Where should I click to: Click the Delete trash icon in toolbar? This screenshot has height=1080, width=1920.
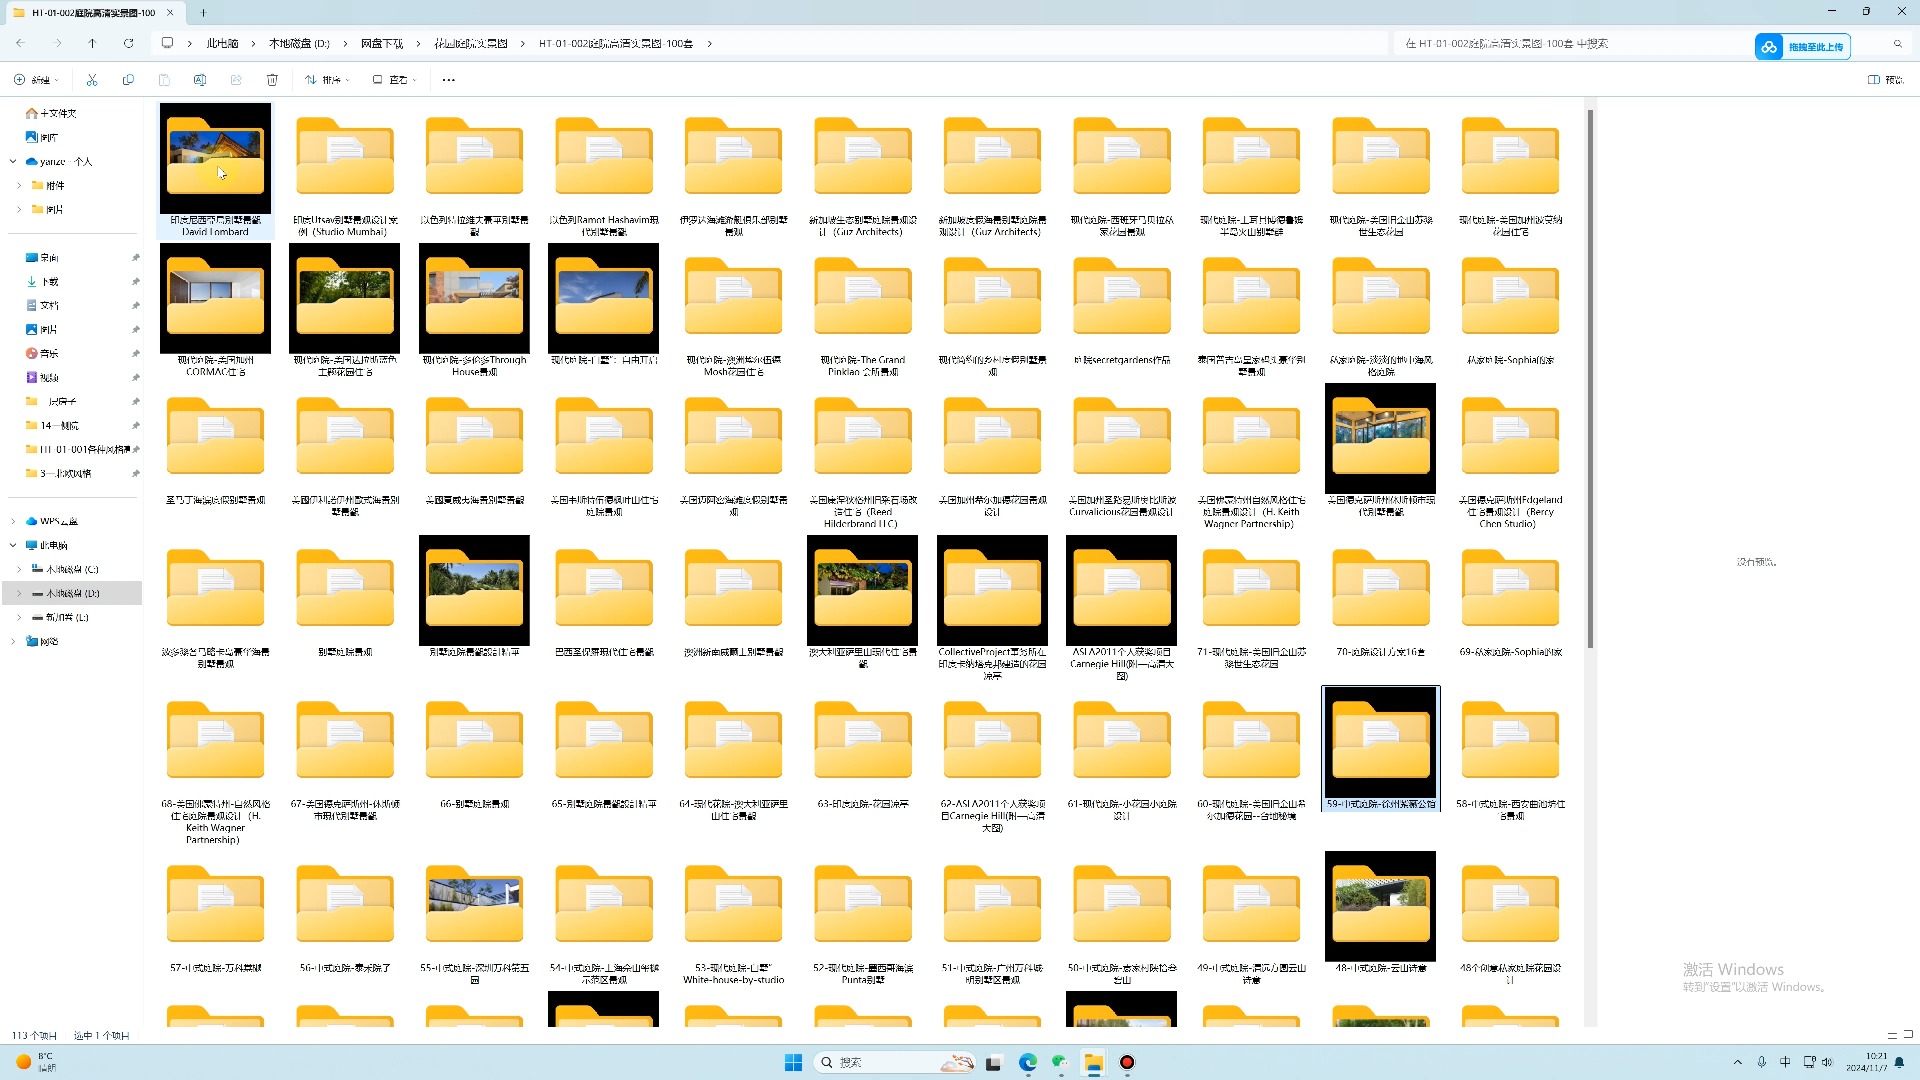click(x=272, y=80)
